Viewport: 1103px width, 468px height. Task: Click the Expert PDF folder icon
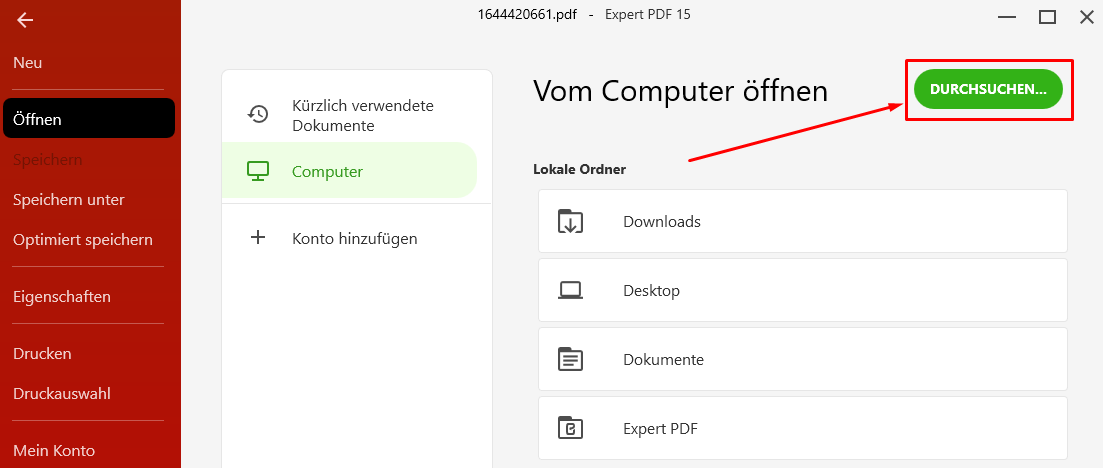click(570, 428)
